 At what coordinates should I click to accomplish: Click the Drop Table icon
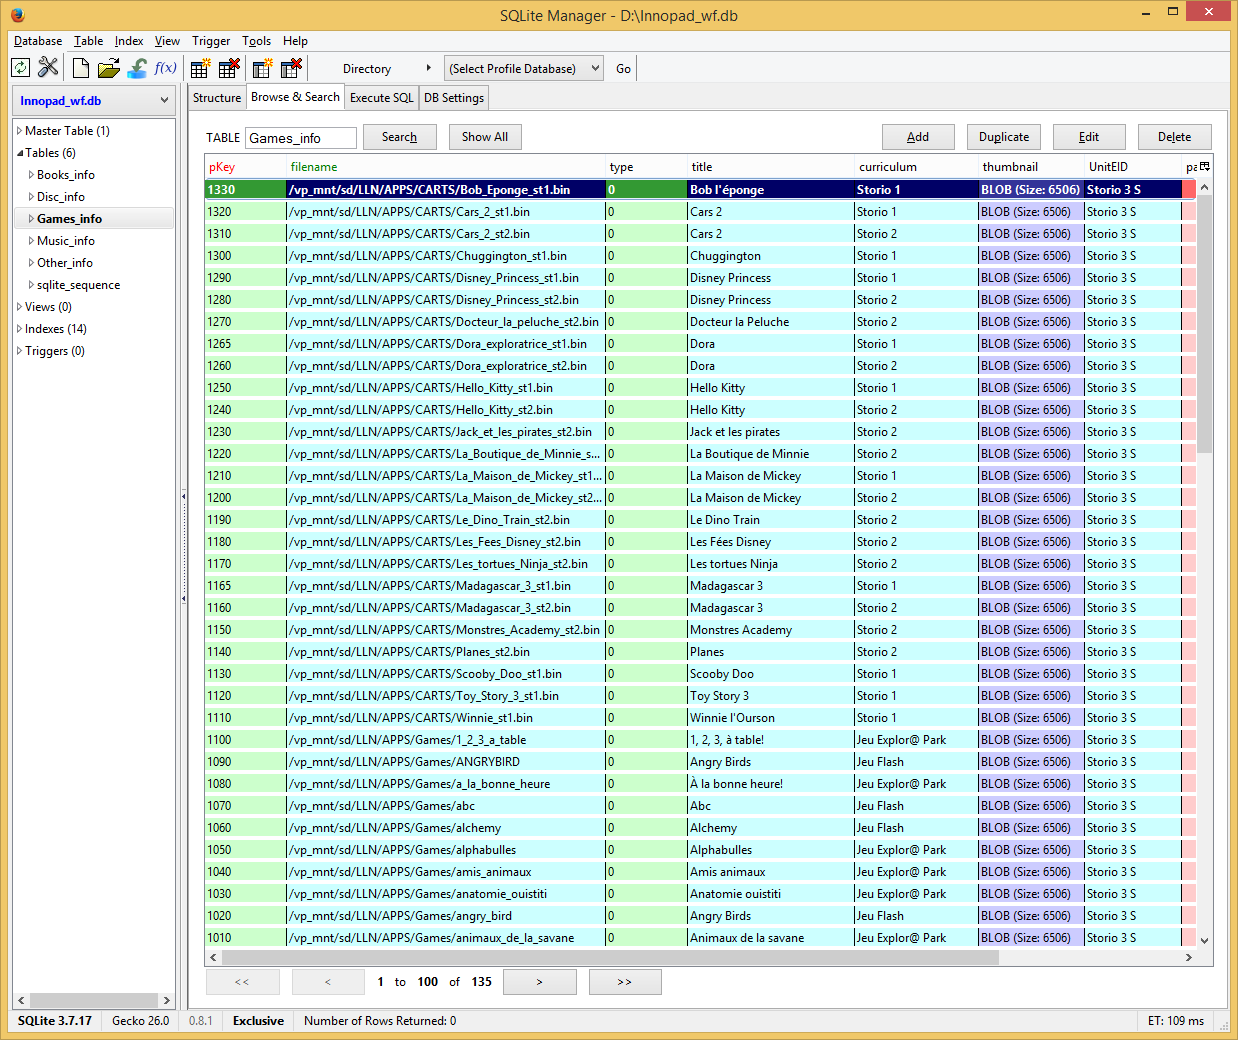pos(229,68)
